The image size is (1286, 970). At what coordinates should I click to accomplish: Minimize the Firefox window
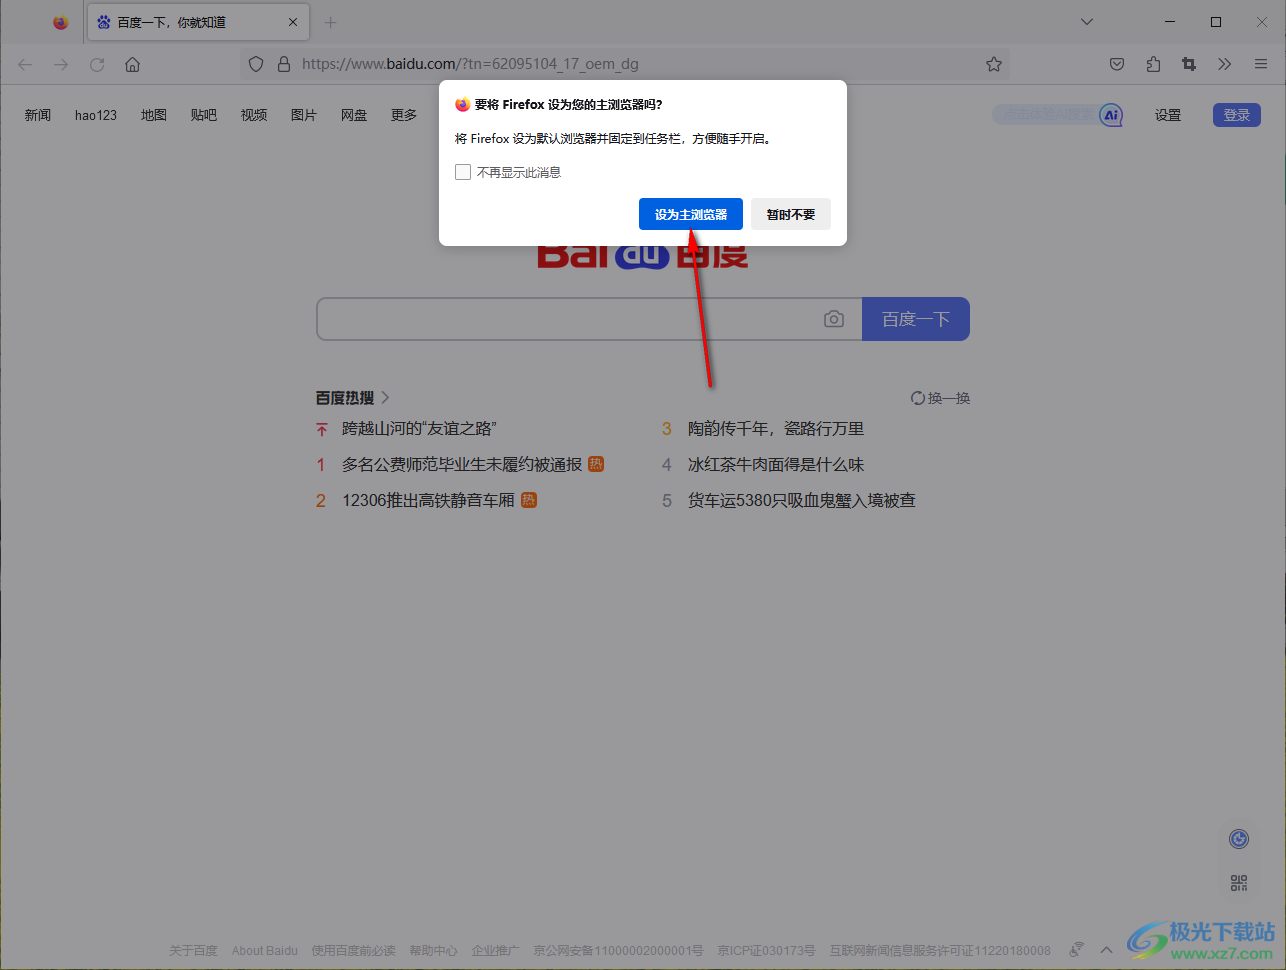[x=1170, y=22]
